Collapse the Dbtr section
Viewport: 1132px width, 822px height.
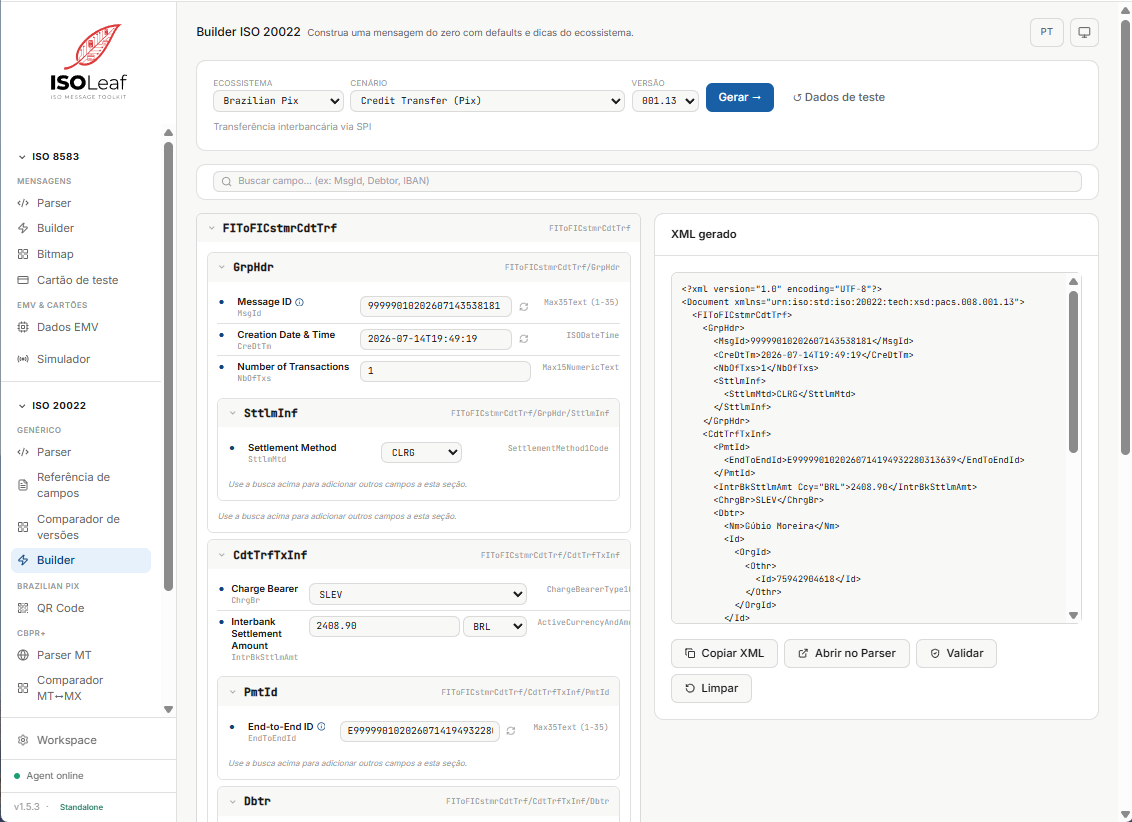232,801
